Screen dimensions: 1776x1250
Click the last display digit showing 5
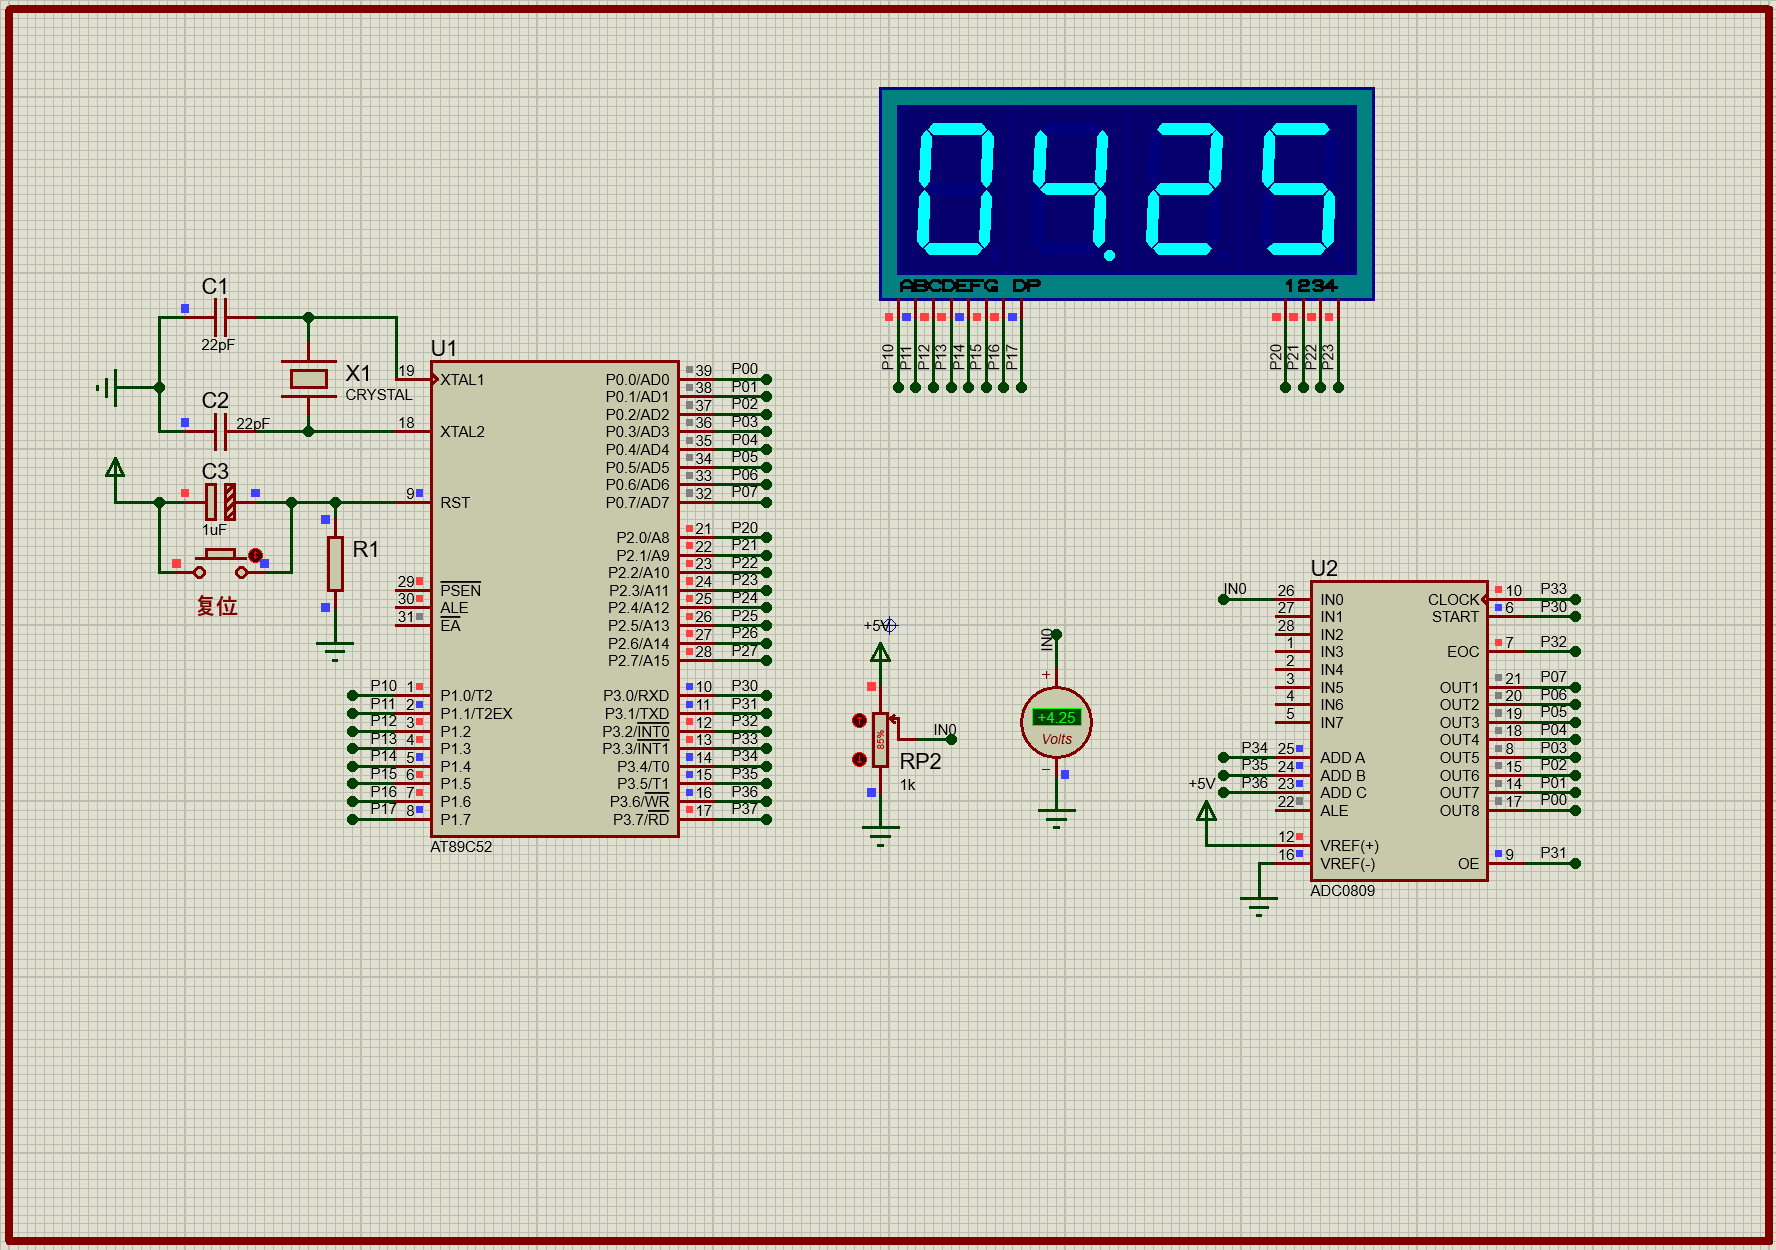[1298, 189]
